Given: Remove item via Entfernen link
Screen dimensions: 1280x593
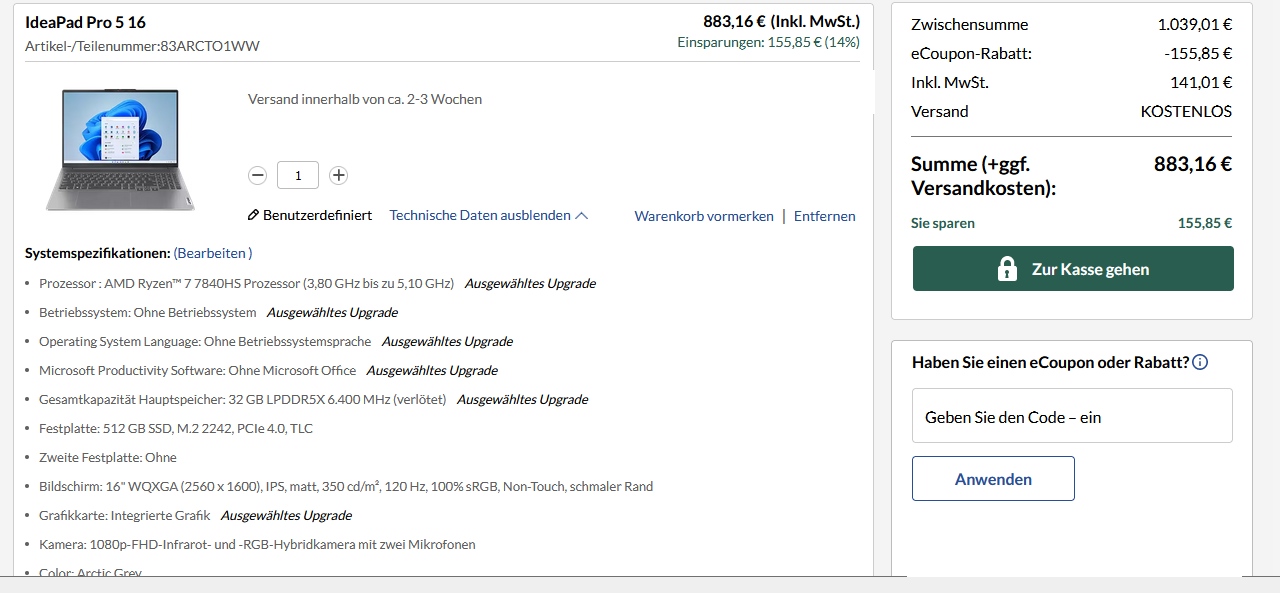Looking at the screenshot, I should pyautogui.click(x=825, y=216).
